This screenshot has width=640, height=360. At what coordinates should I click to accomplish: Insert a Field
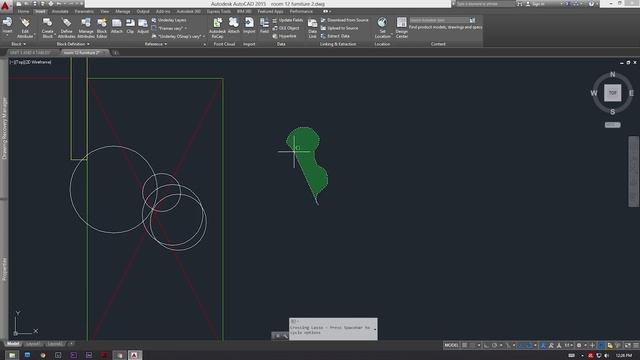tap(264, 25)
